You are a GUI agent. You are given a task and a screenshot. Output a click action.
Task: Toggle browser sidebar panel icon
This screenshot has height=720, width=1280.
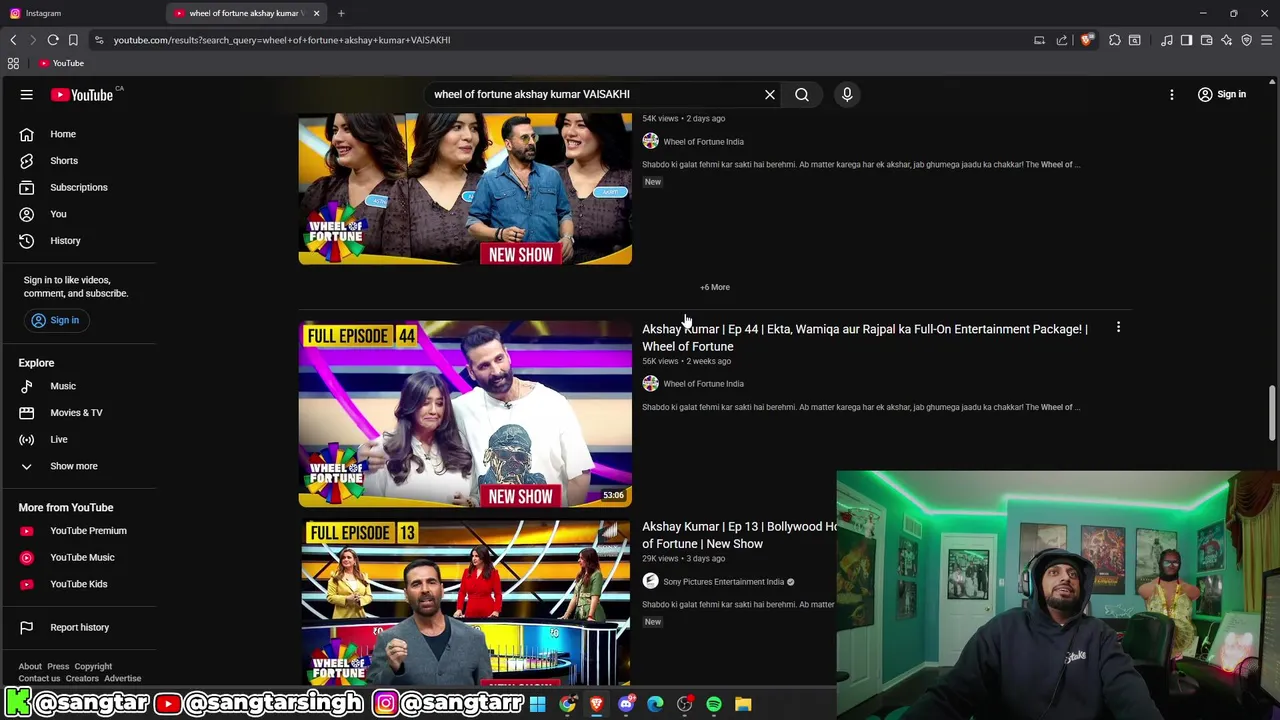coord(1186,40)
